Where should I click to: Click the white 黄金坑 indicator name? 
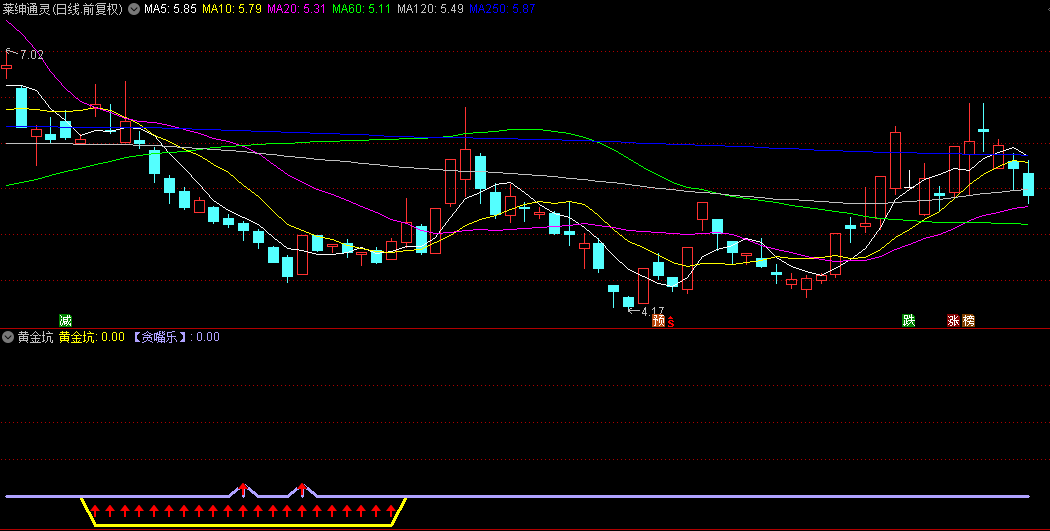pos(35,337)
